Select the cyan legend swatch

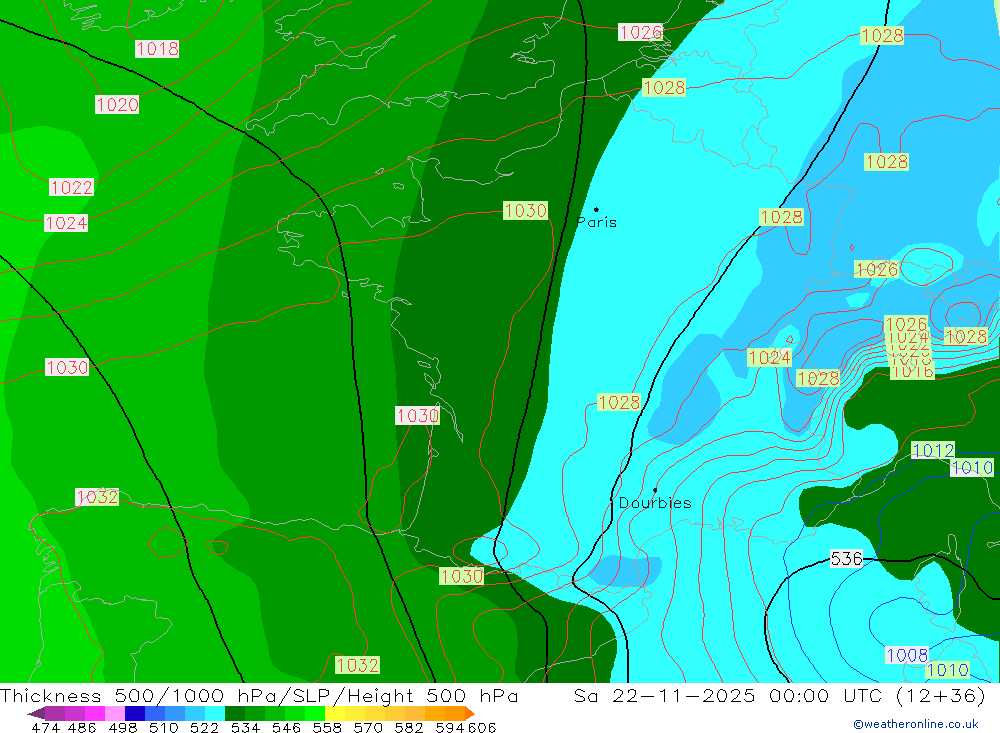click(215, 713)
